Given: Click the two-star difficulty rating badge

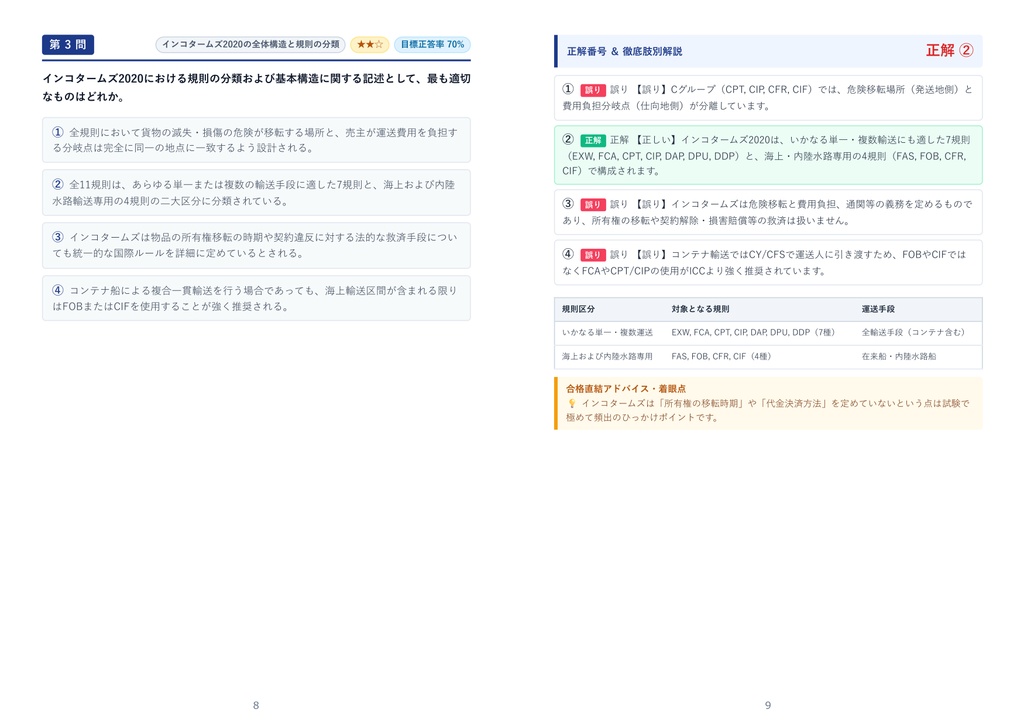Looking at the screenshot, I should pyautogui.click(x=370, y=44).
